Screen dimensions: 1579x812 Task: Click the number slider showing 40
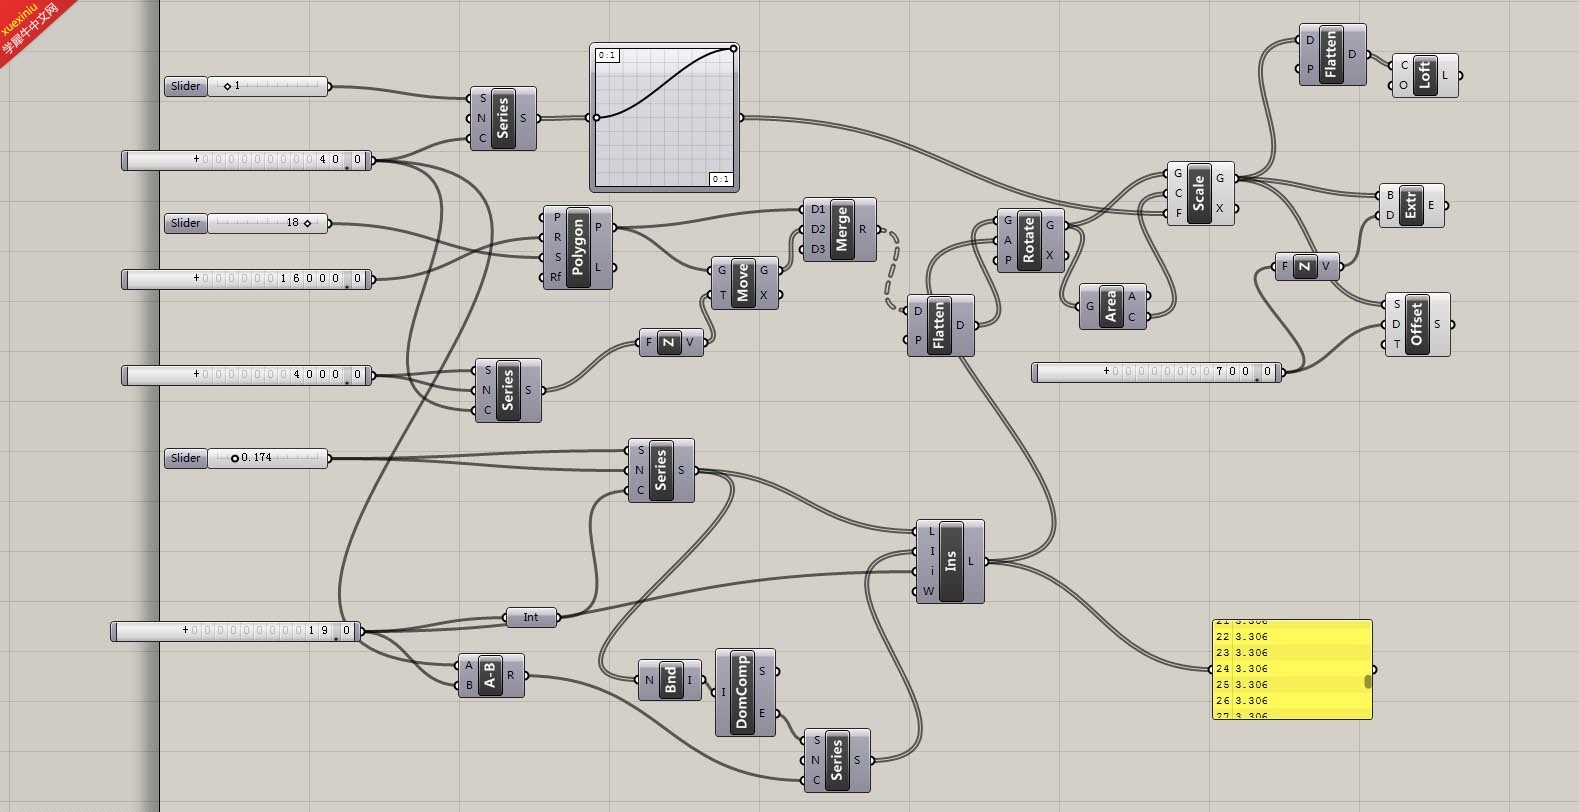point(247,160)
